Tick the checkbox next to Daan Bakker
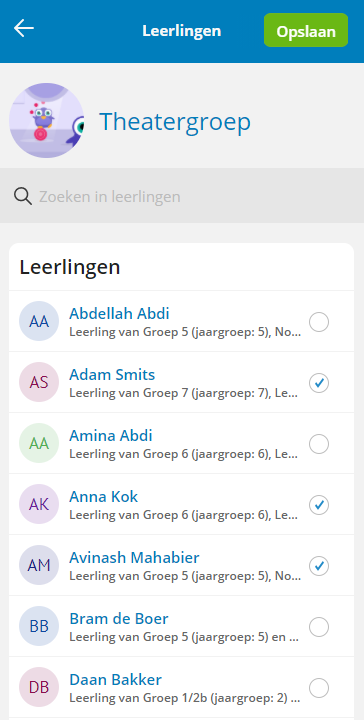The width and height of the screenshot is (364, 720). click(319, 688)
